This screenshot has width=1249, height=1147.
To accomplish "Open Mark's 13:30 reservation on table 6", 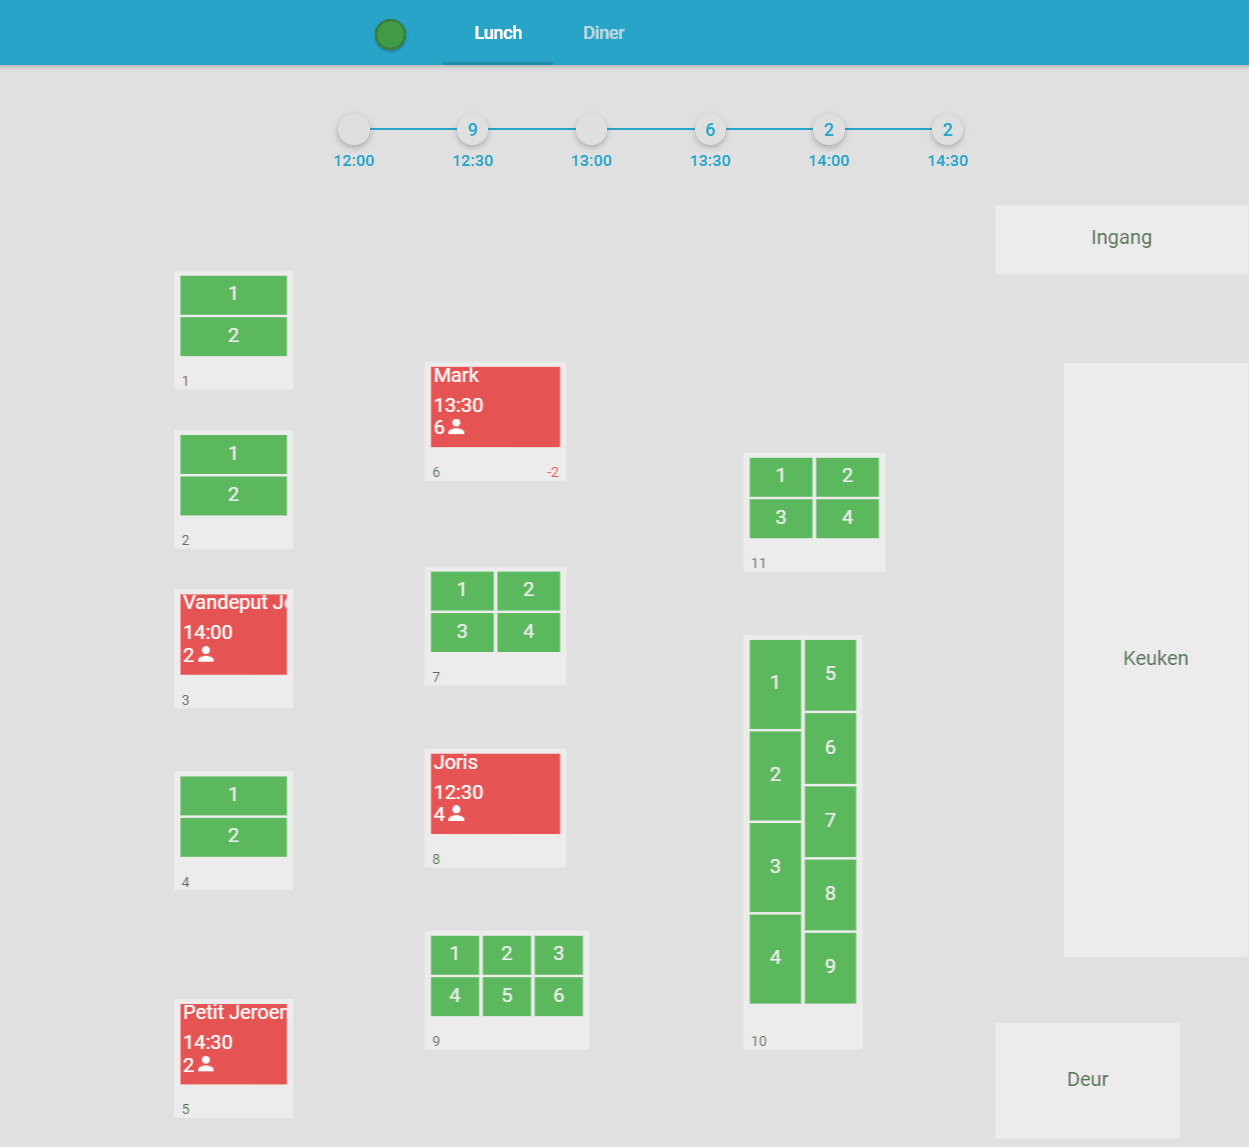I will click(x=495, y=406).
